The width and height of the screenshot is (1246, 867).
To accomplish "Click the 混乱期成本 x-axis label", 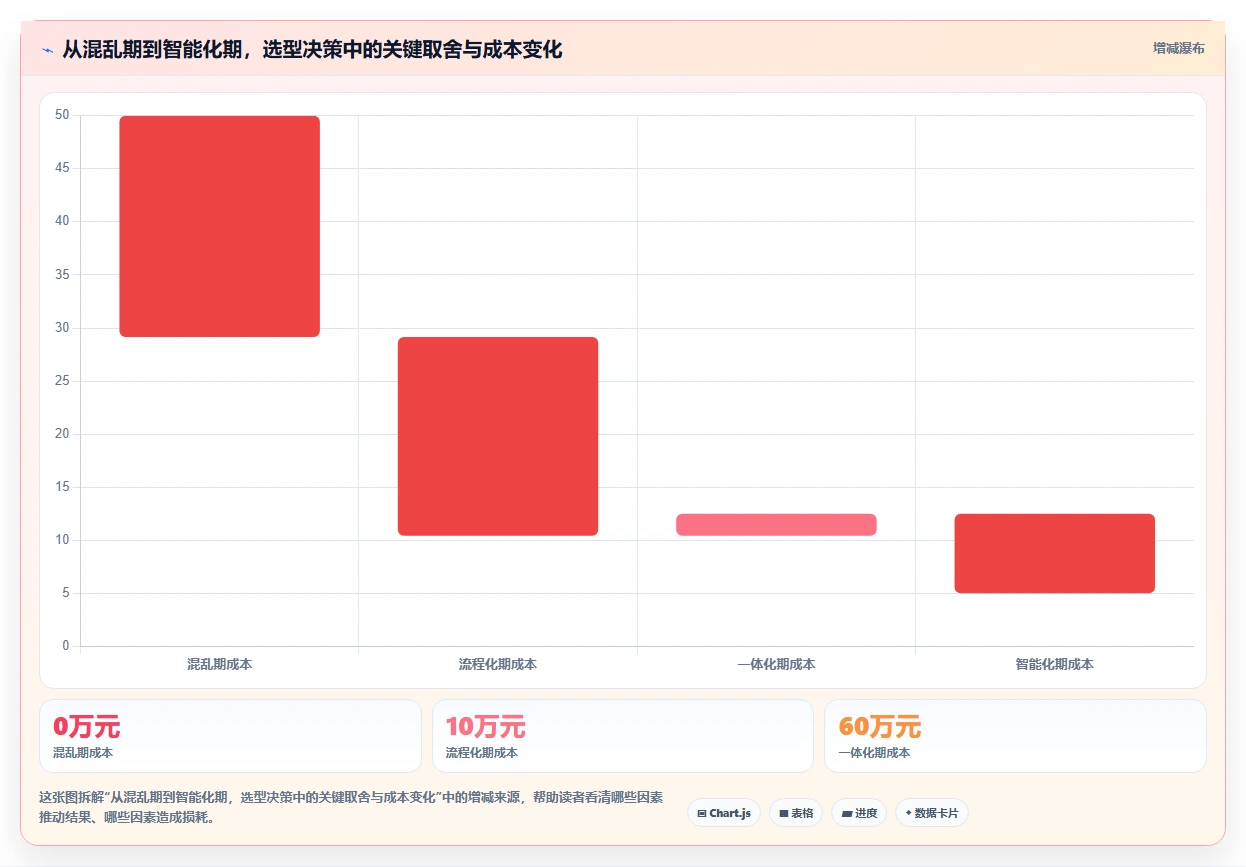I will (219, 664).
